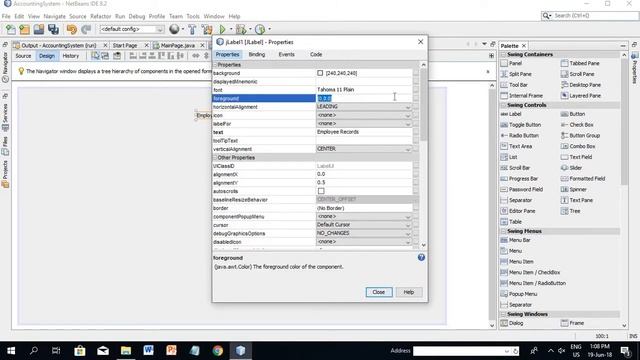The height and width of the screenshot is (360, 640).
Task: Click the text property value field
Action: click(x=364, y=132)
